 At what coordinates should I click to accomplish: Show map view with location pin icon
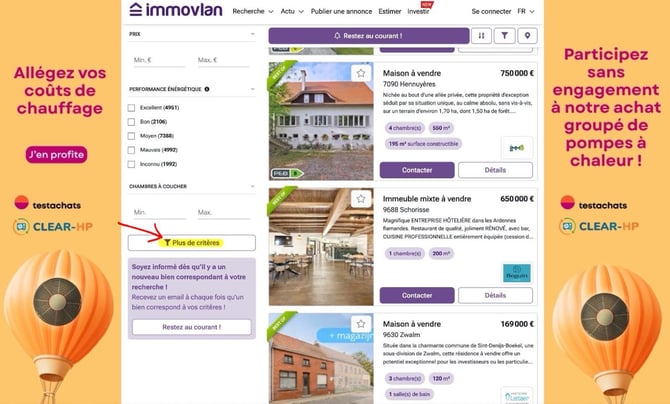[527, 36]
